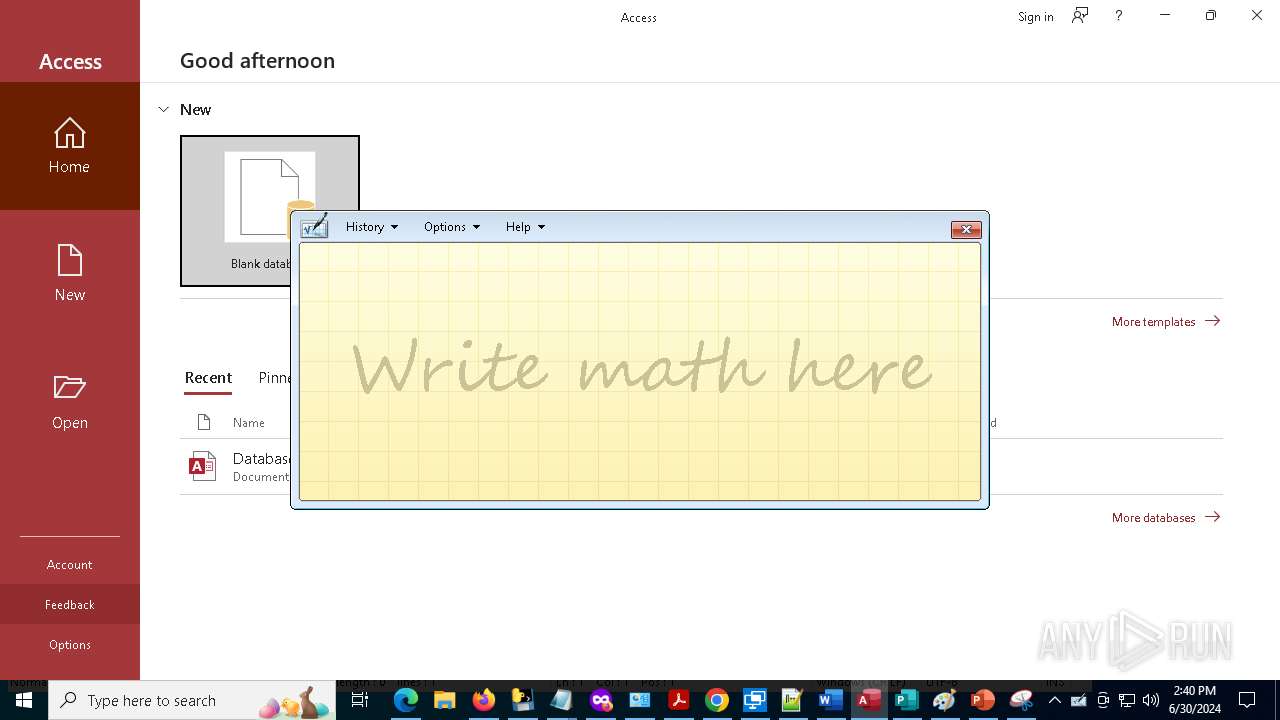Open the Home page in the Access sidebar

coord(70,146)
